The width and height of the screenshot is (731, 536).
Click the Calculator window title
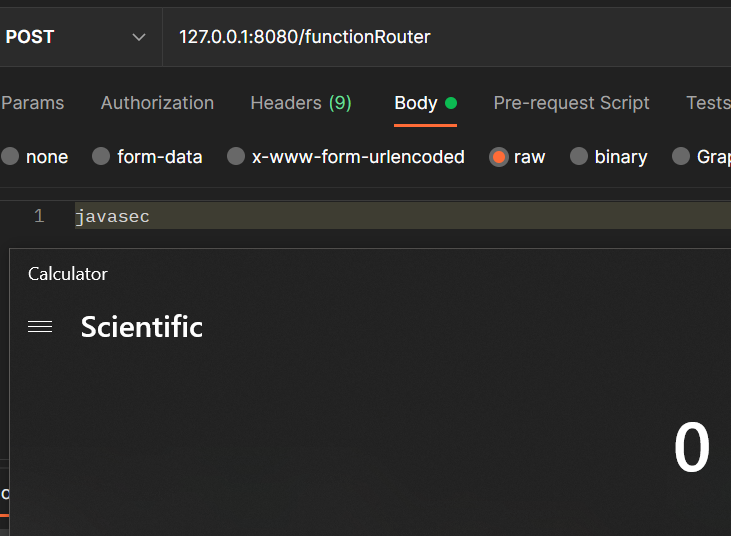tap(68, 274)
